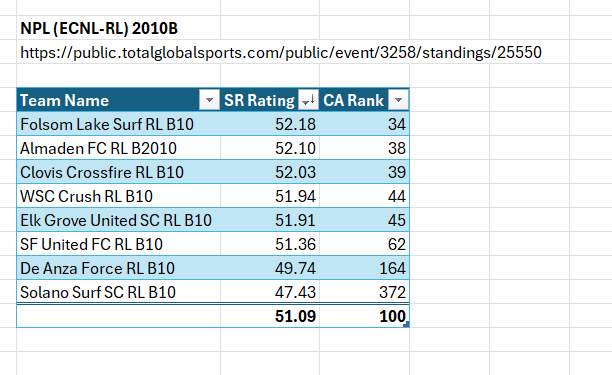Select the 52.18 SR Rating cell
This screenshot has width=612, height=375.
270,124
